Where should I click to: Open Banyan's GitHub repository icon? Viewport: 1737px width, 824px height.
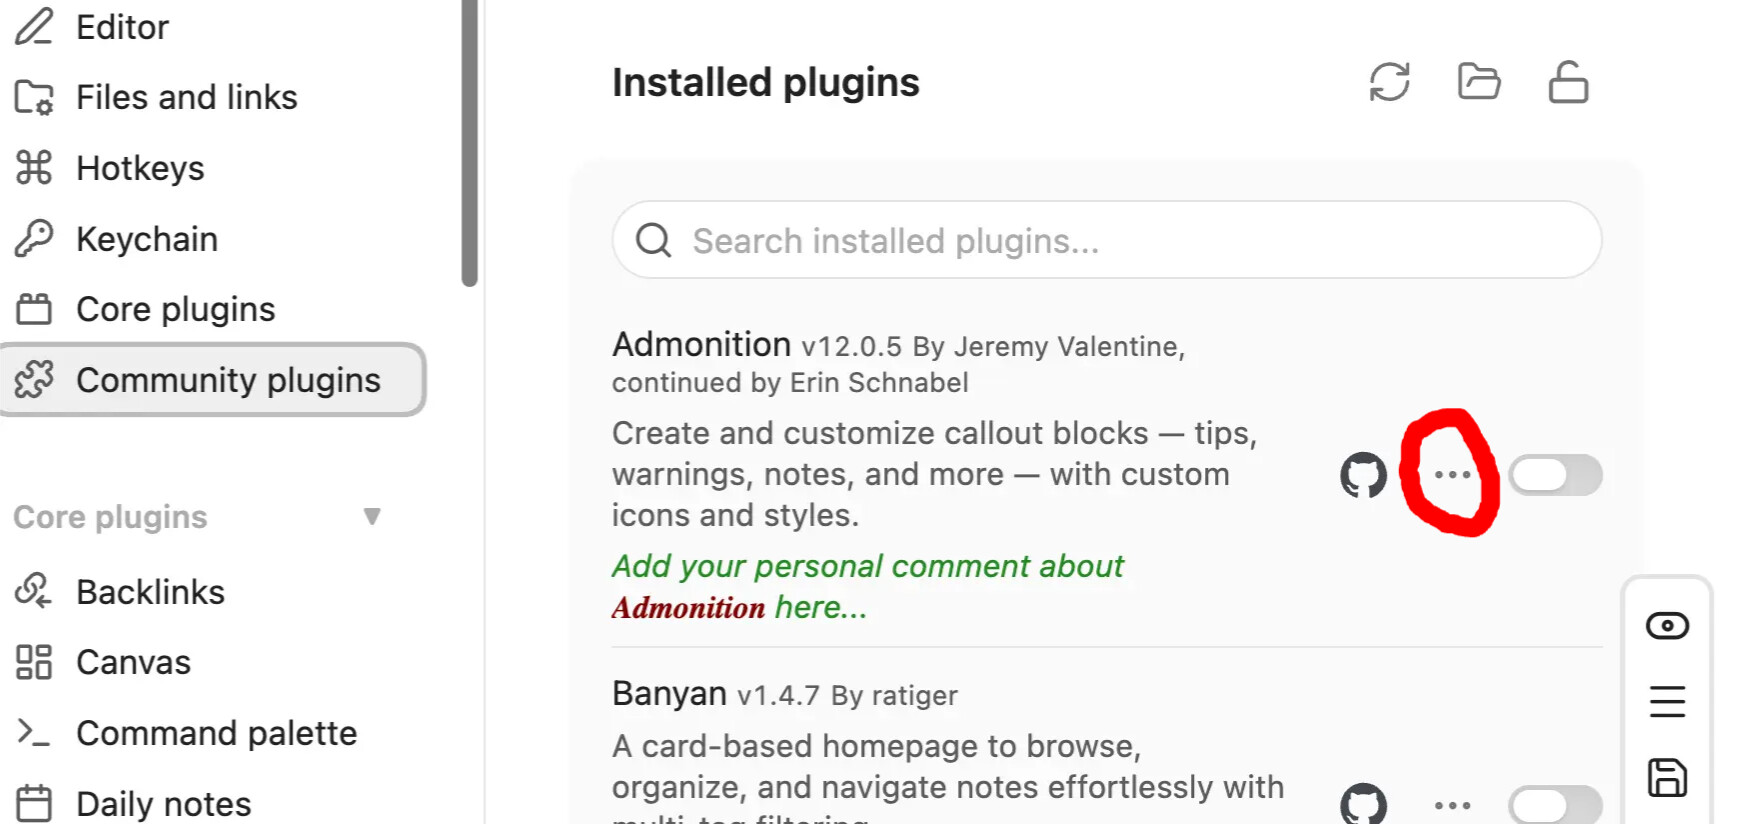1363,804
